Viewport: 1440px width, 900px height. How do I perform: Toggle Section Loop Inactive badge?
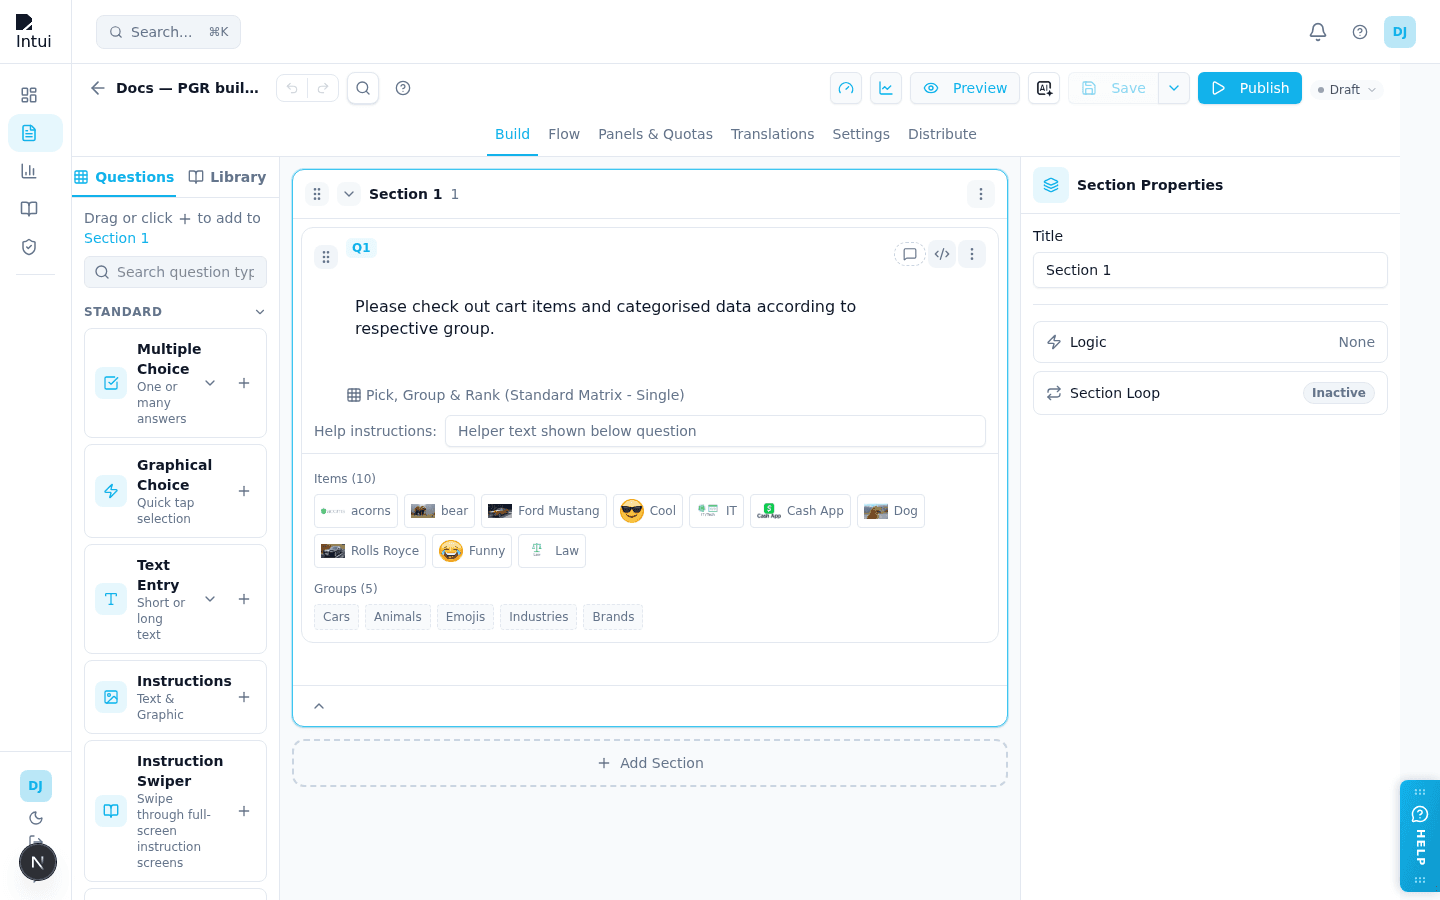1338,393
